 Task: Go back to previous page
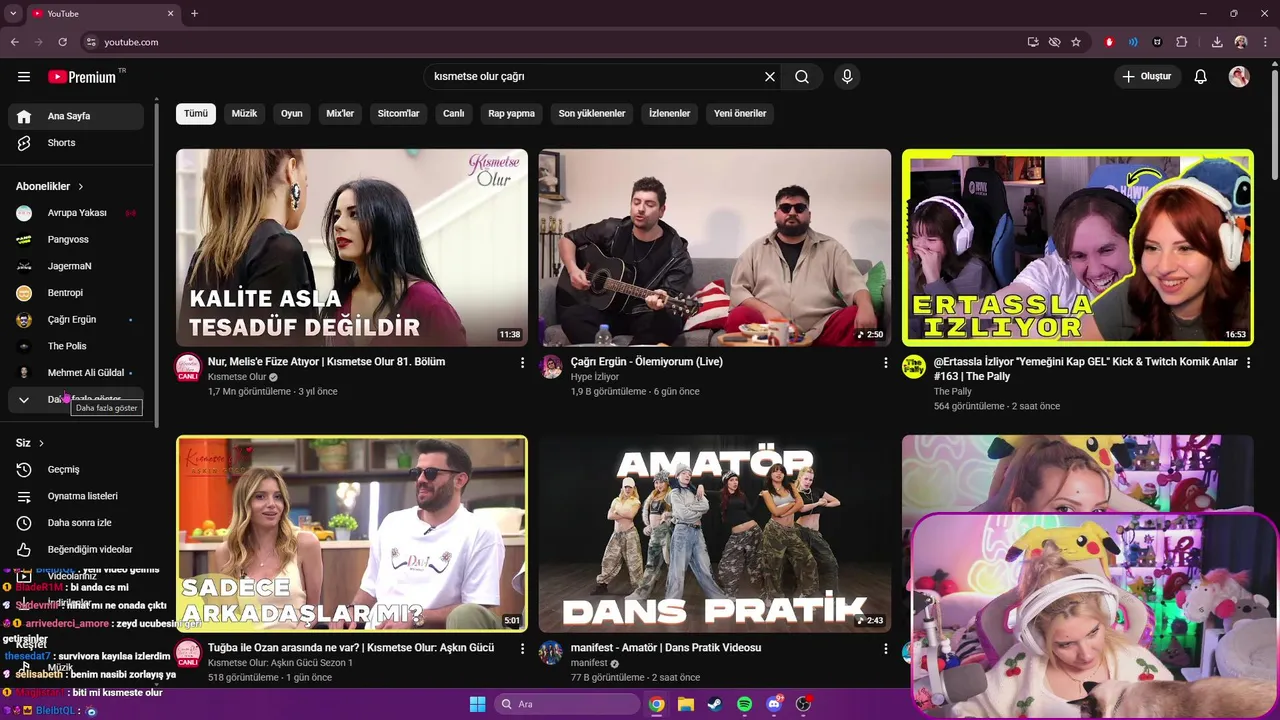[14, 42]
